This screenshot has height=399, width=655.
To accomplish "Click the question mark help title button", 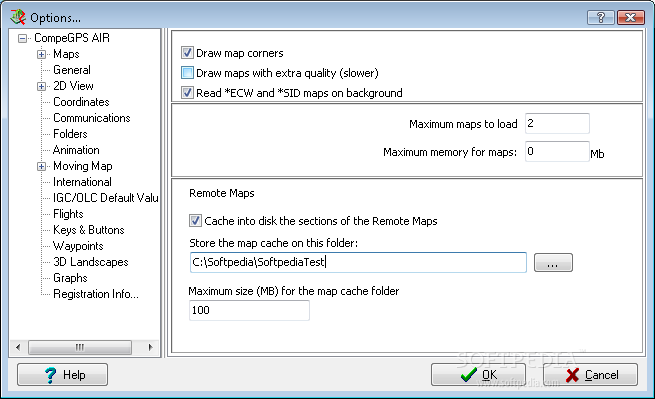I will click(x=601, y=18).
